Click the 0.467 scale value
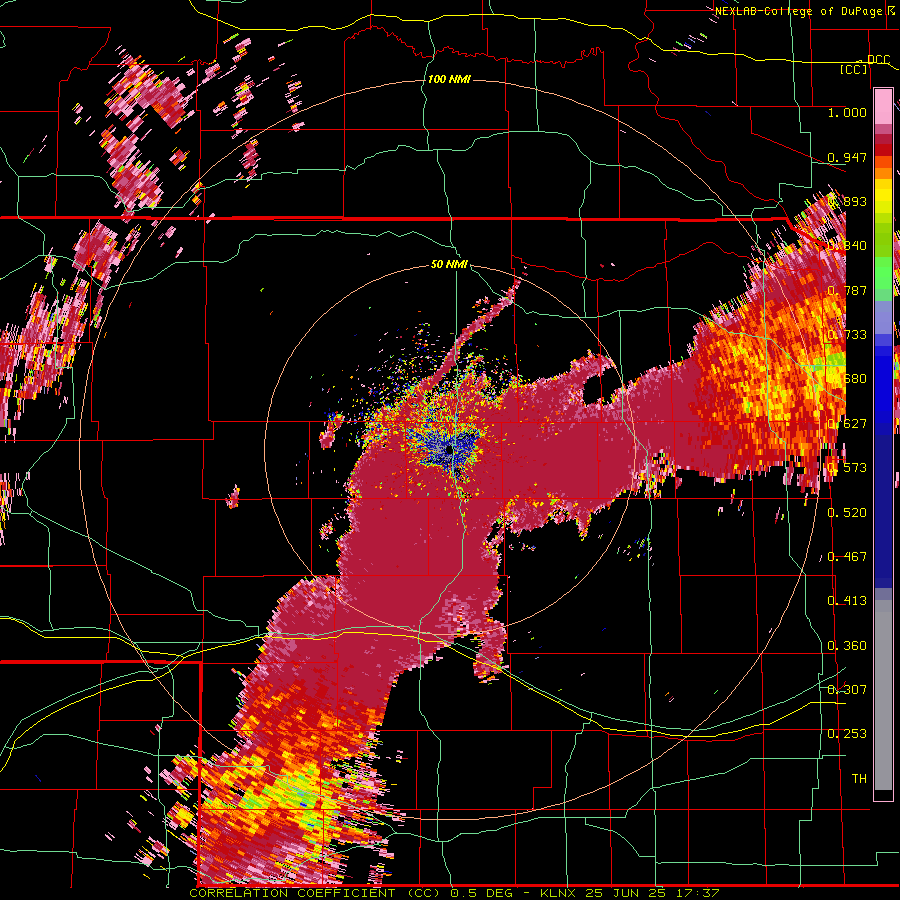This screenshot has height=900, width=900. 847,556
